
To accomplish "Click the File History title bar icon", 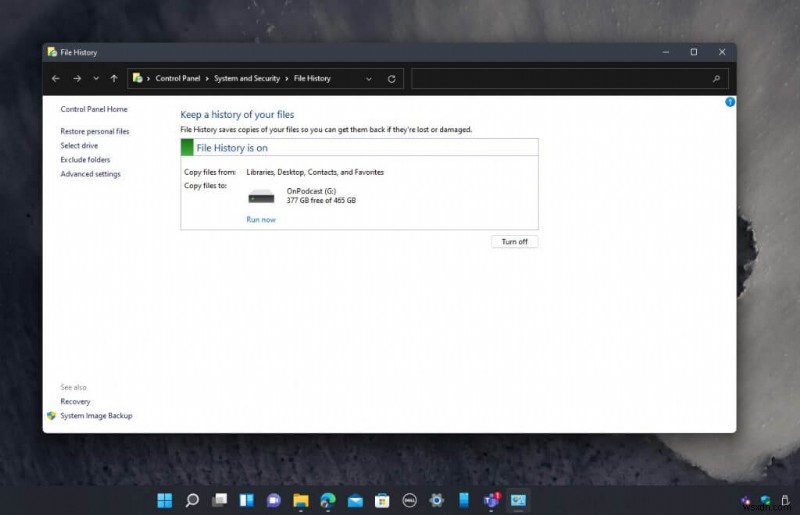I will tap(52, 52).
